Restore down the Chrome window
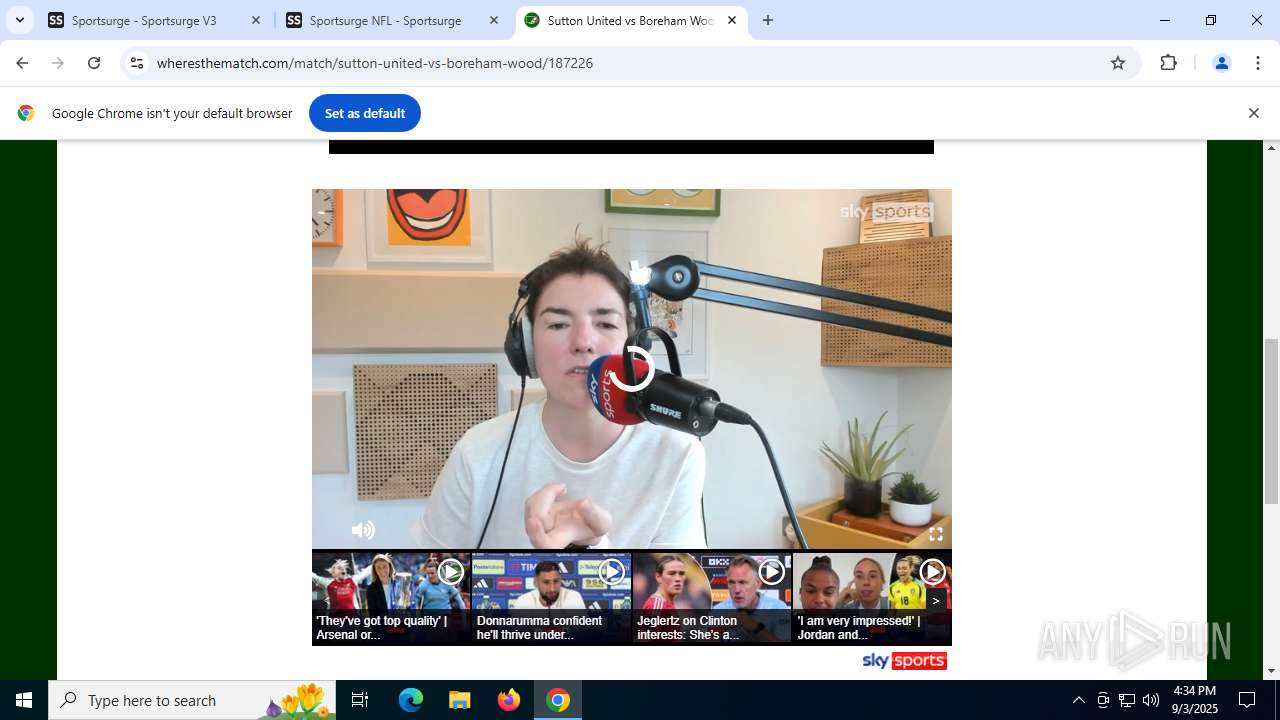This screenshot has width=1280, height=720. pos(1211,20)
